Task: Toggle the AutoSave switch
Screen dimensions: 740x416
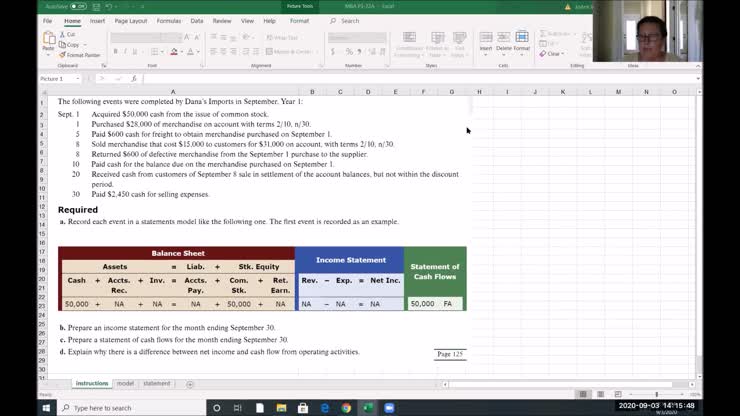Action: click(x=77, y=6)
